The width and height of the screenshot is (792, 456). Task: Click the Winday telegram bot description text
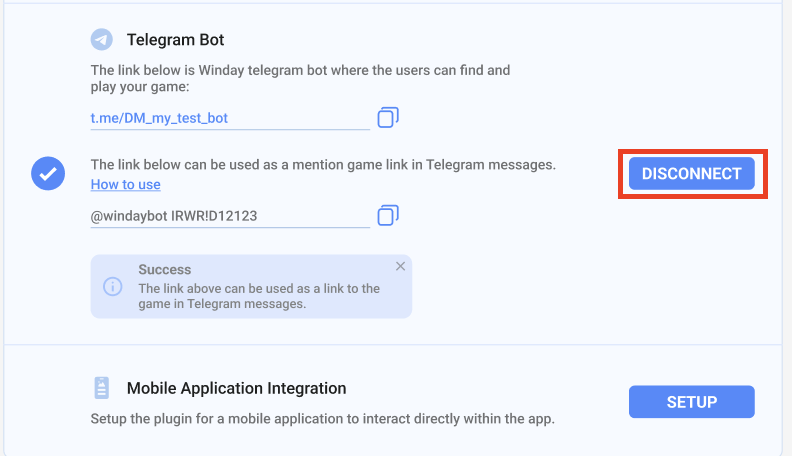300,78
